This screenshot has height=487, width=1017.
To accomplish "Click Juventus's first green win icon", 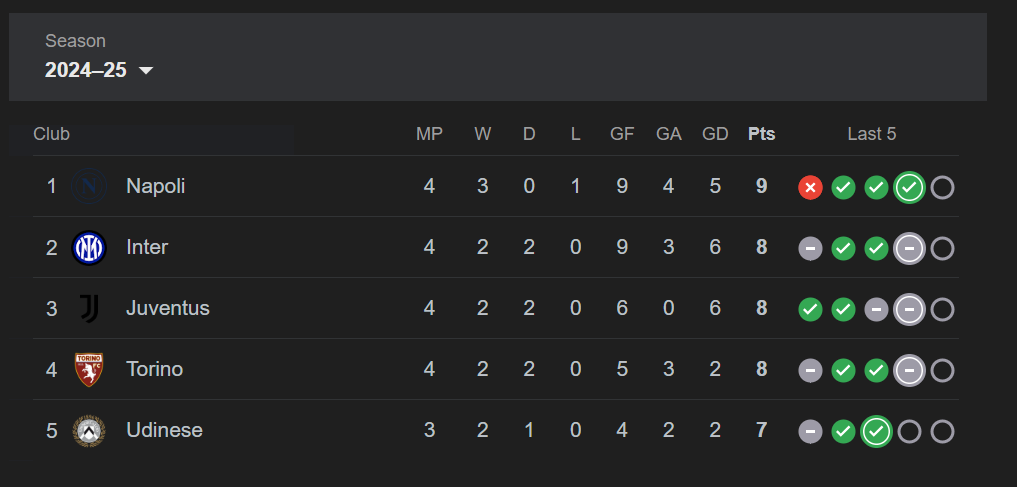I will click(810, 309).
